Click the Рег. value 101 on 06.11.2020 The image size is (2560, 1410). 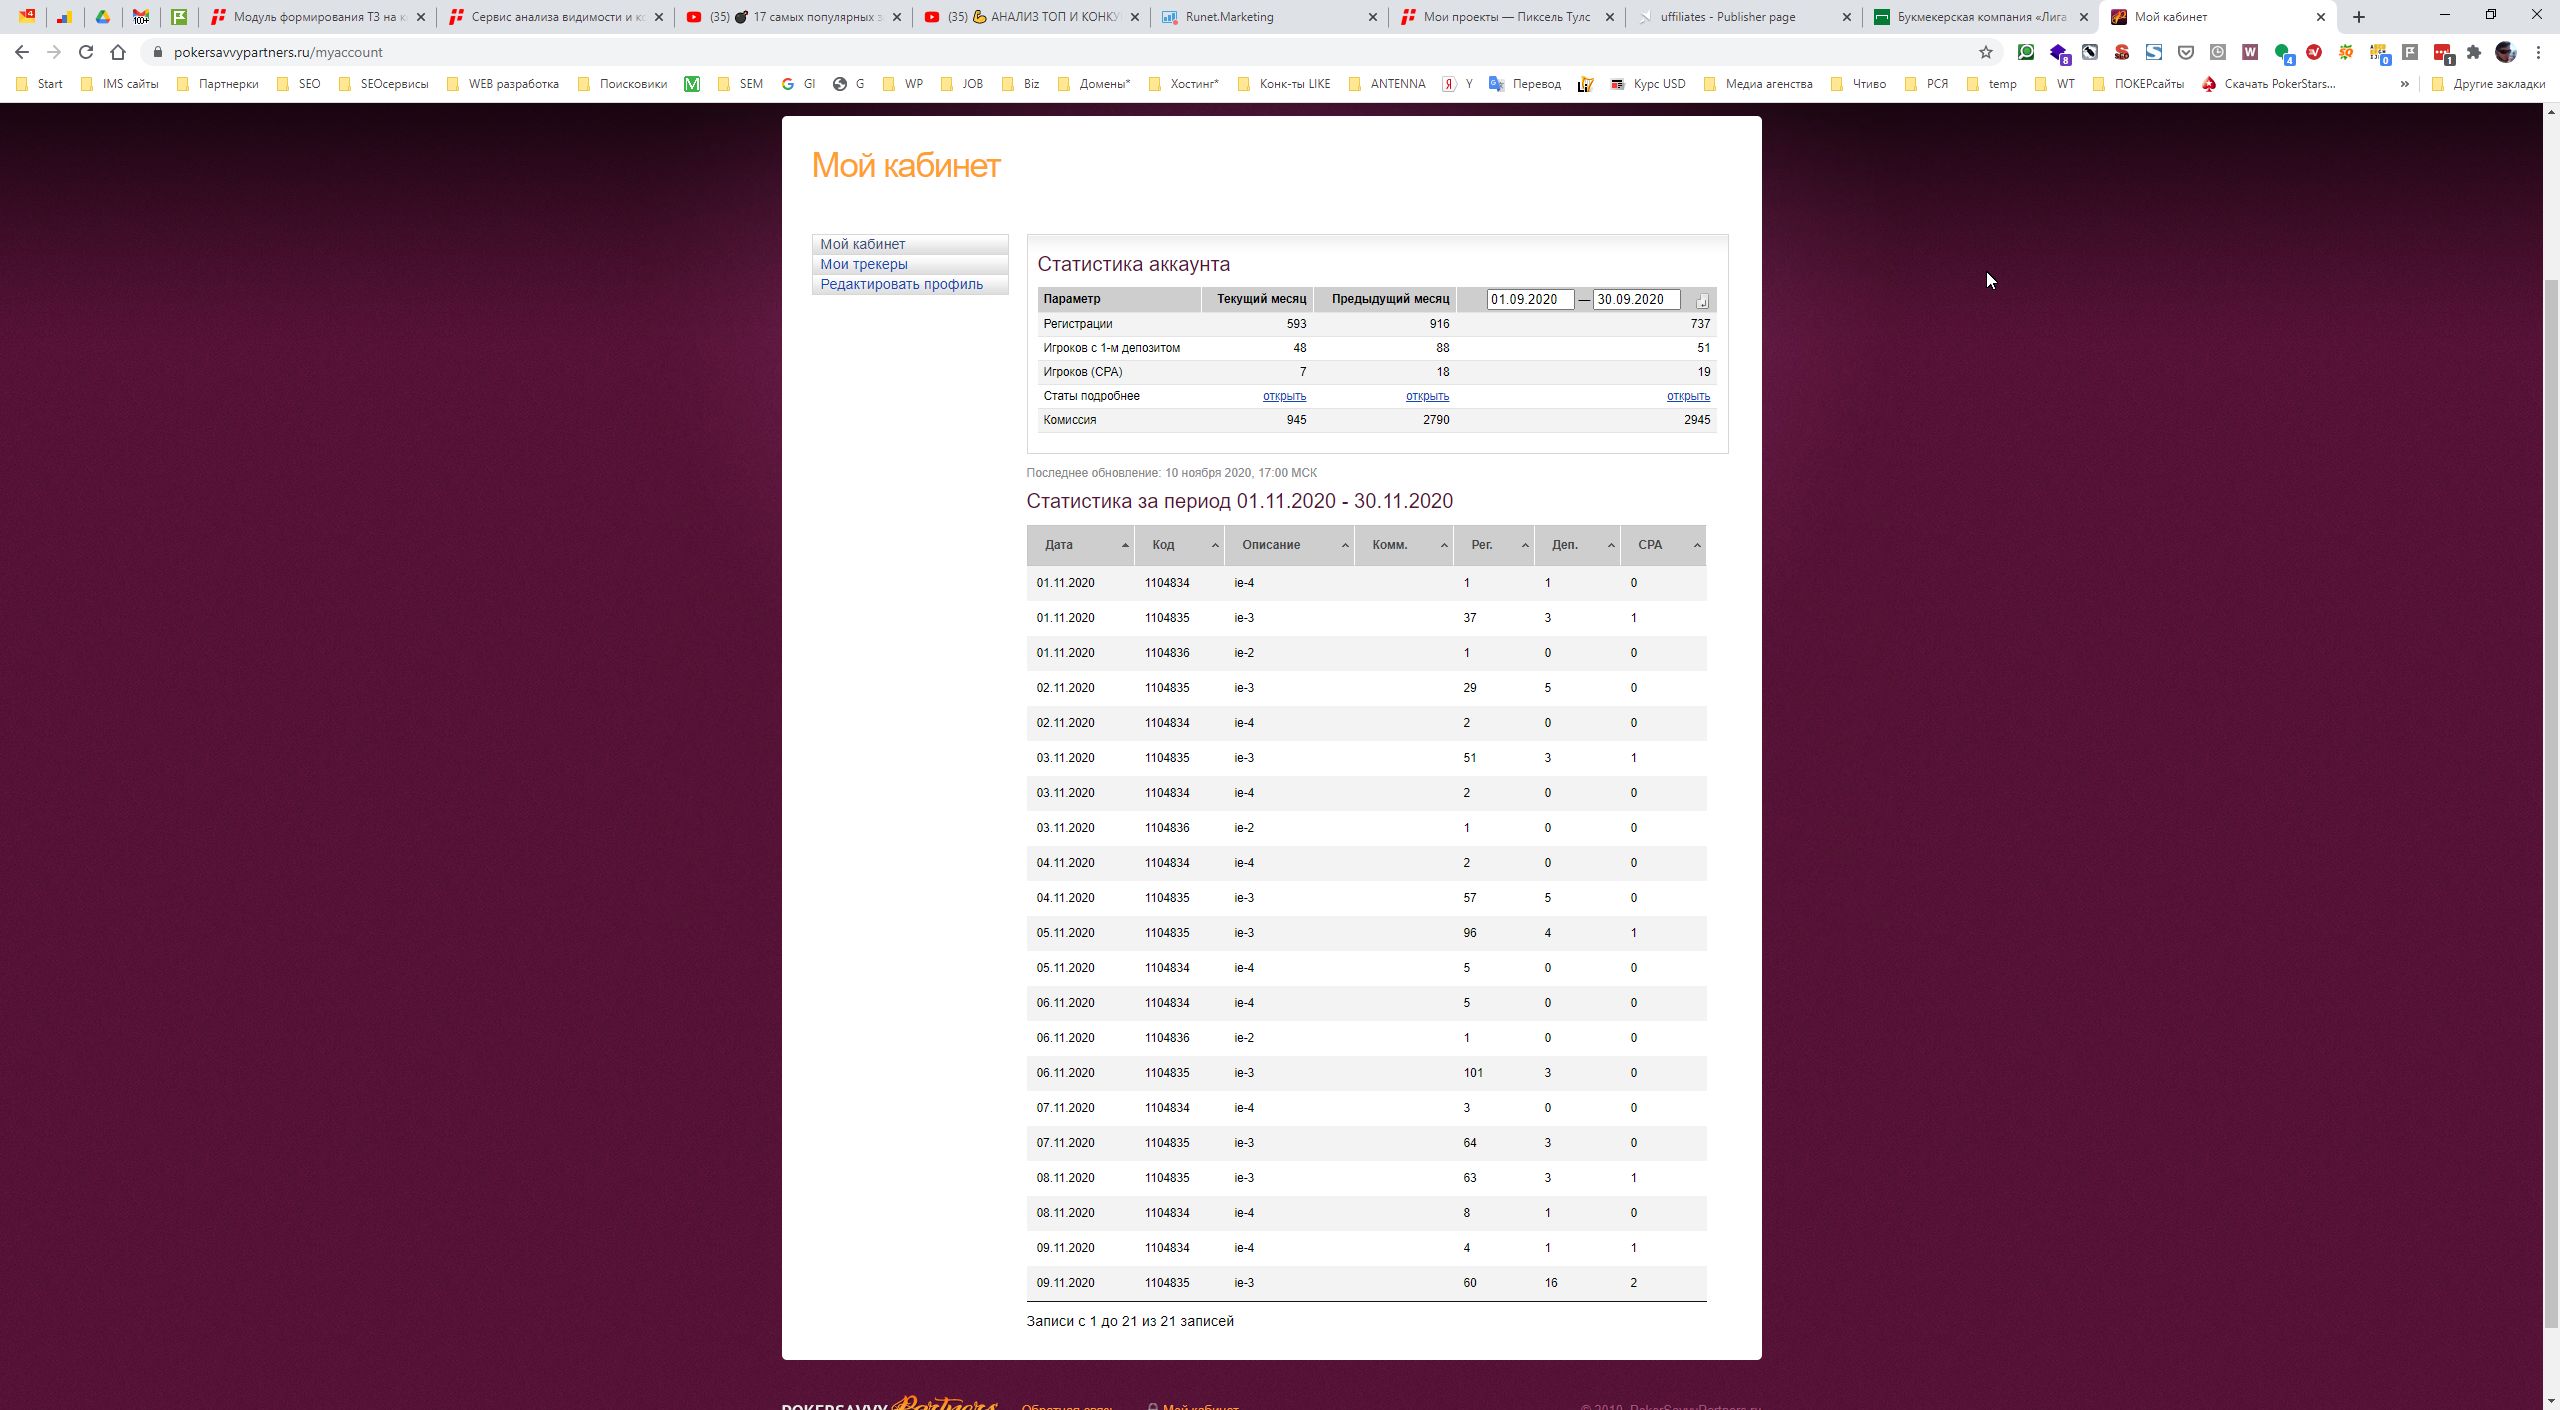click(x=1473, y=1073)
